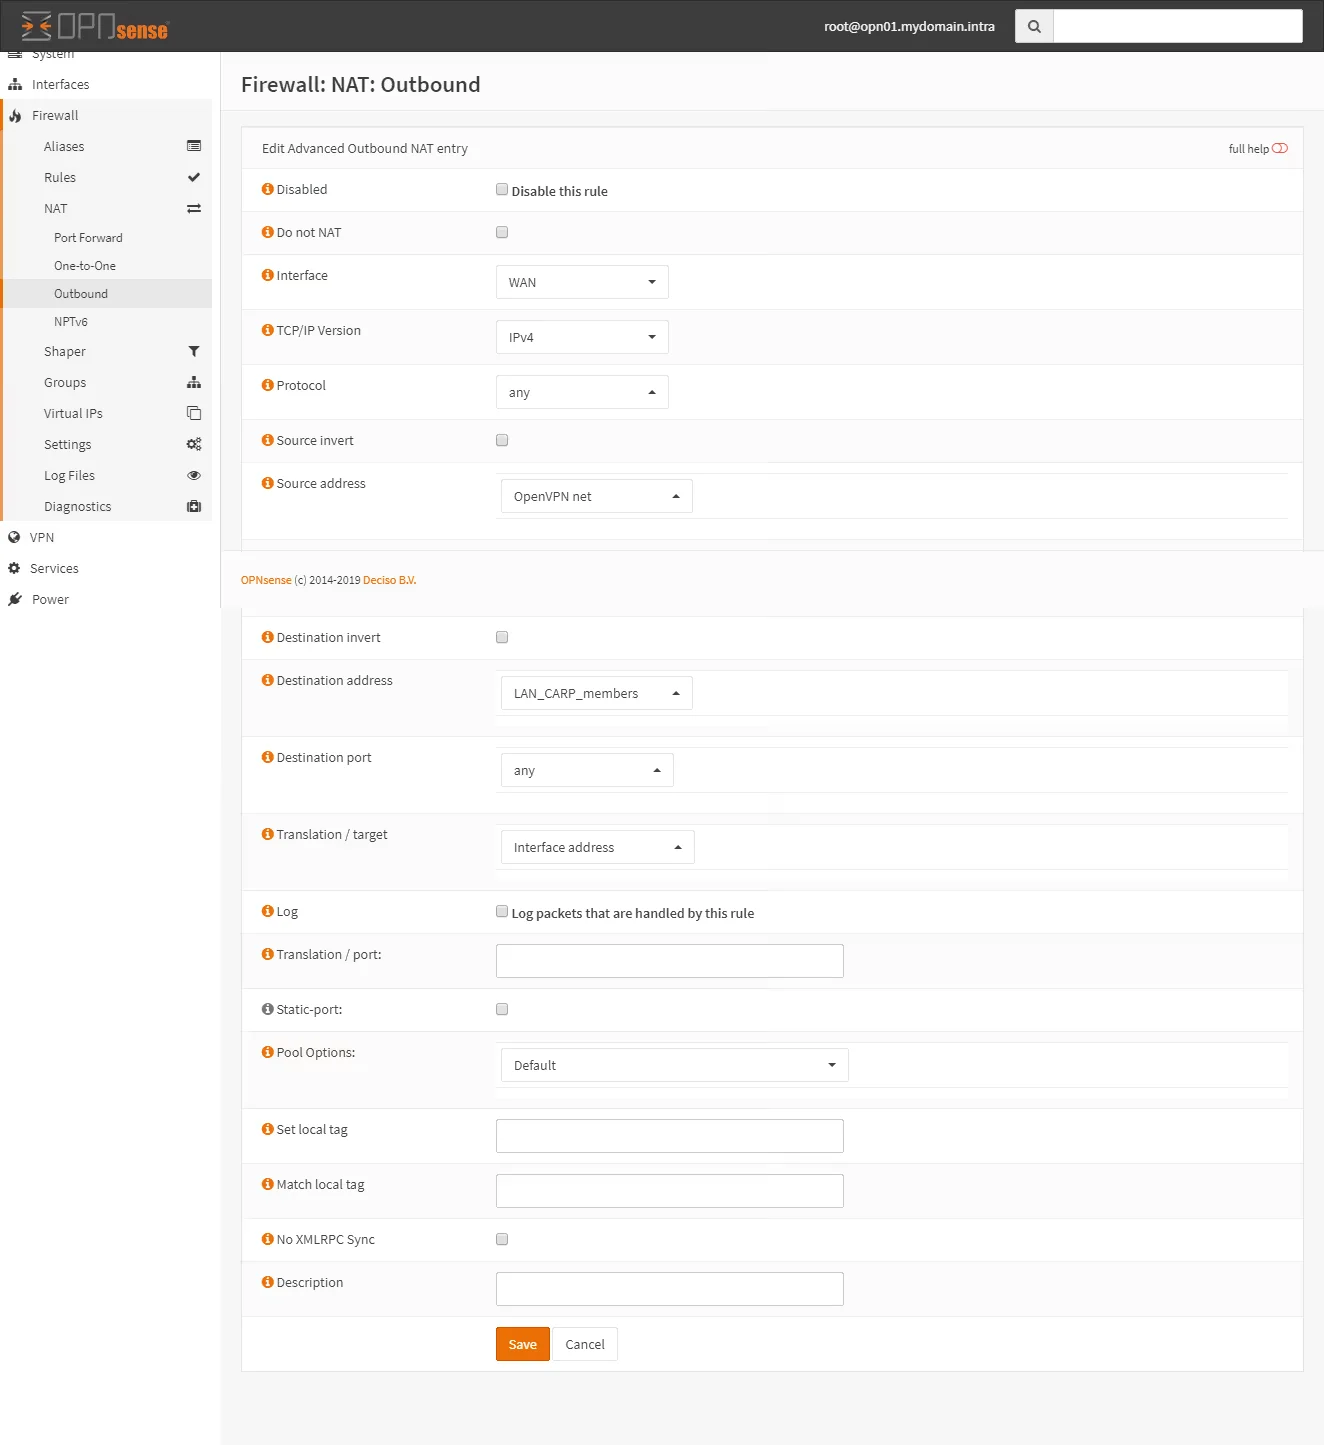Click the checkmark icon next to Rules
The width and height of the screenshot is (1324, 1445).
tap(193, 177)
